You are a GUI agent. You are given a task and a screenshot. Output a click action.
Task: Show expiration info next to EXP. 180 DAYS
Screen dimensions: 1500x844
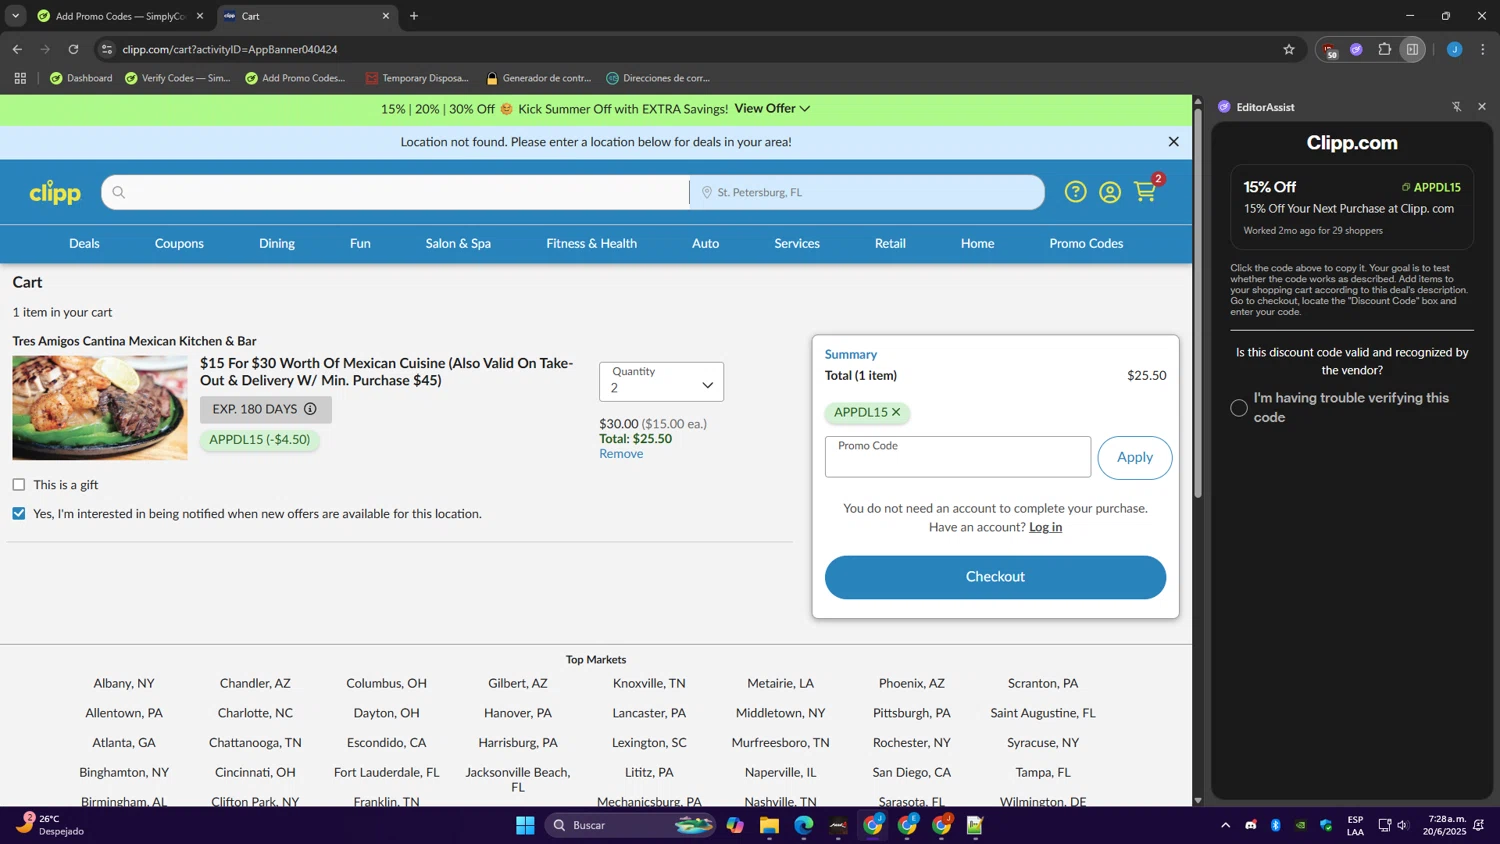click(310, 409)
